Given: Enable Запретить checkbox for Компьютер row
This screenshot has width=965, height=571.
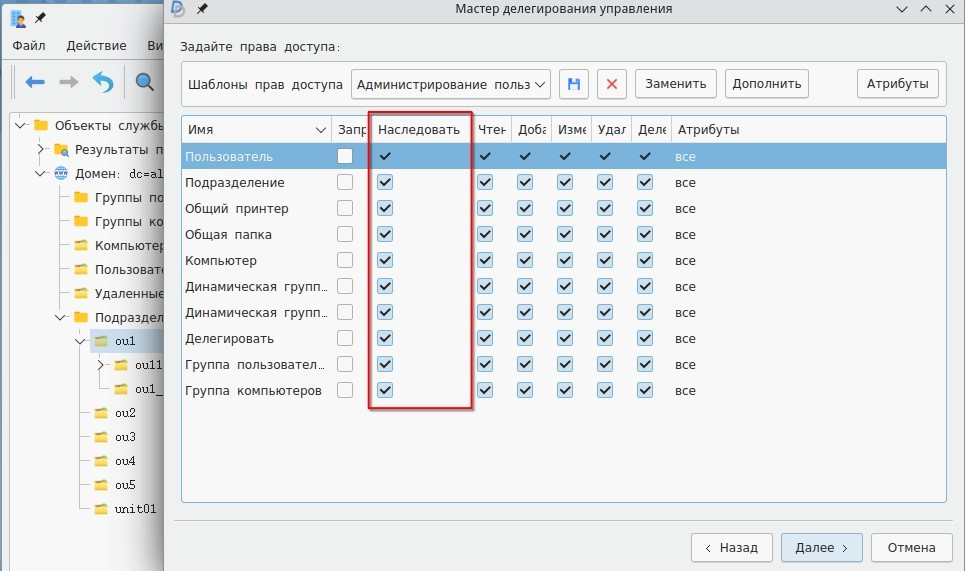Looking at the screenshot, I should [345, 261].
